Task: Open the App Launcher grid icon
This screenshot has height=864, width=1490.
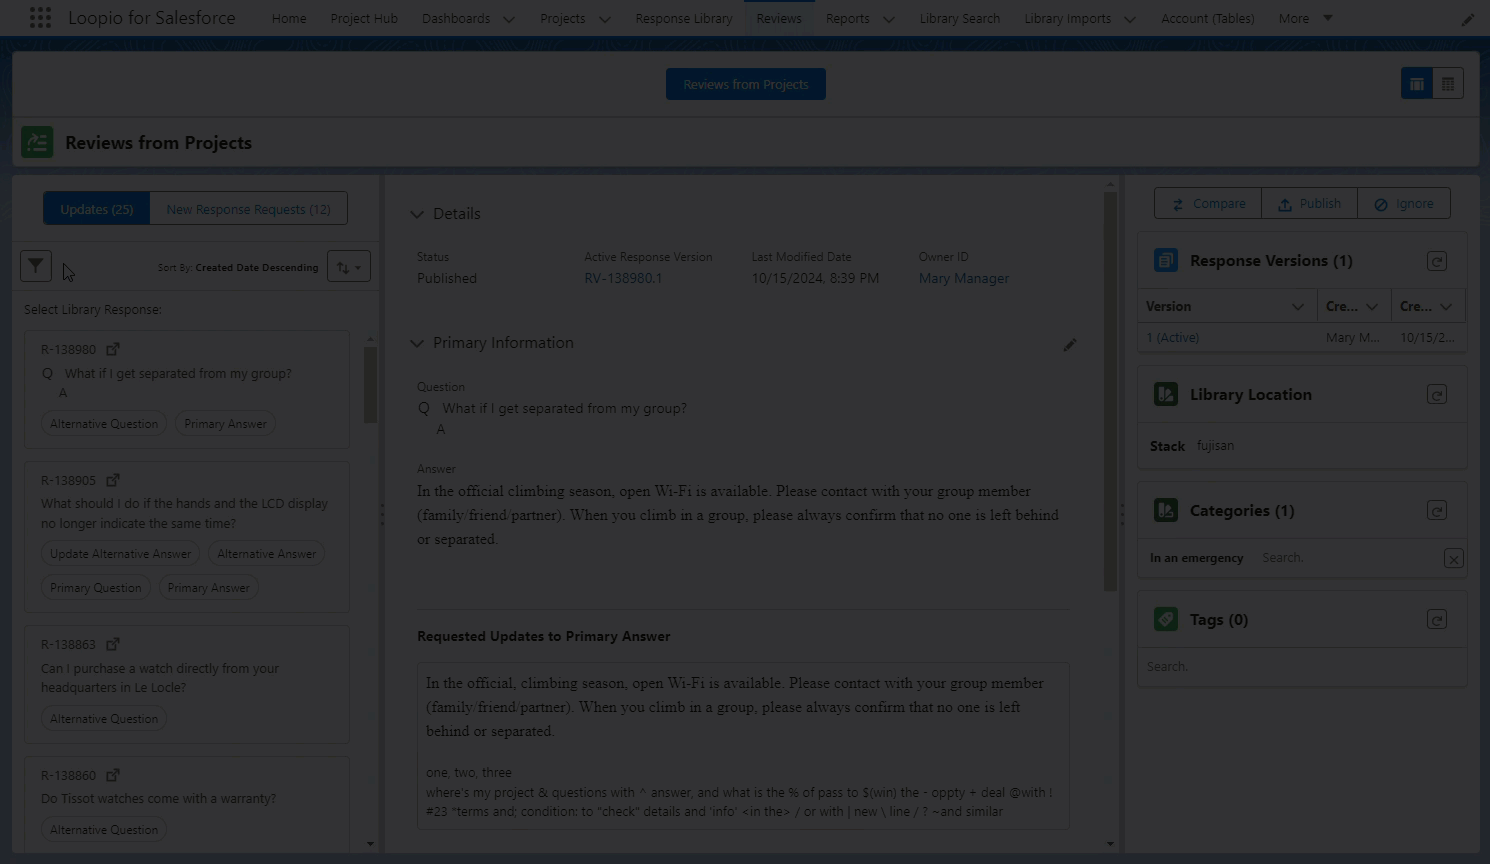Action: [40, 18]
